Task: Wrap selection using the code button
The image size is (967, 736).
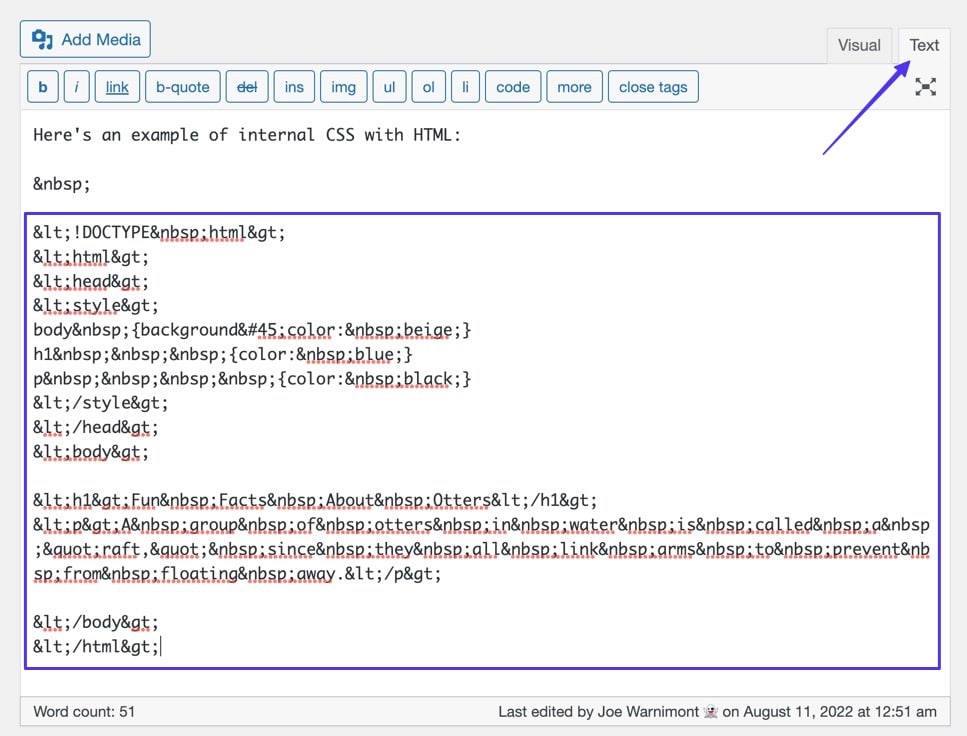Action: point(512,87)
